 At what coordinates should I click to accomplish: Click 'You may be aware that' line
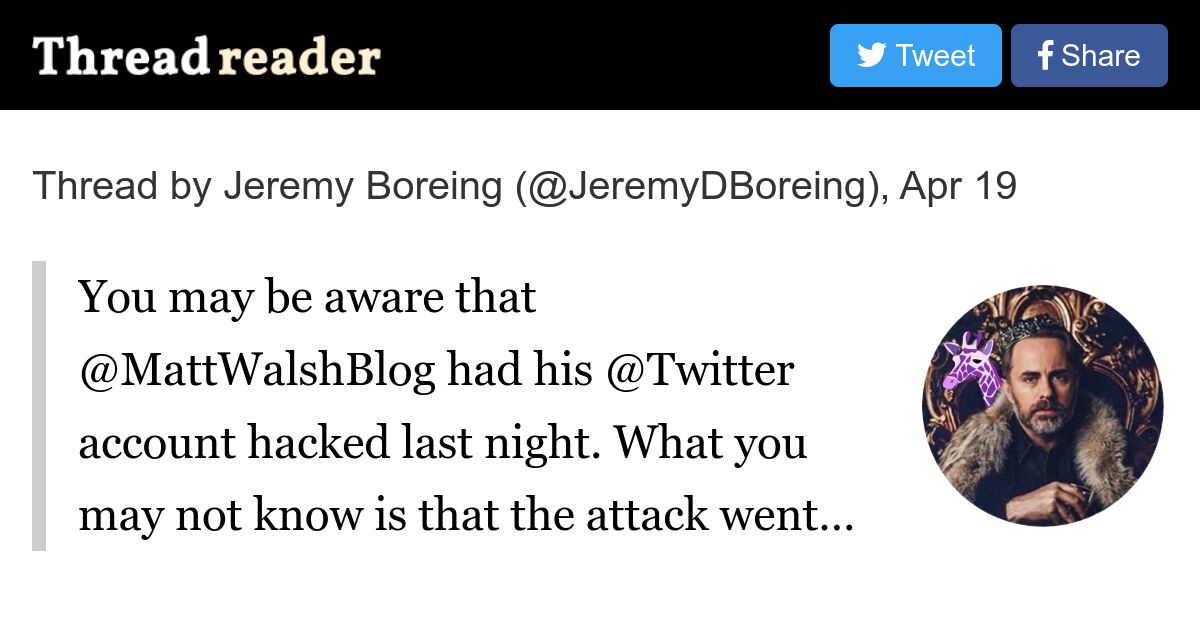pyautogui.click(x=307, y=297)
